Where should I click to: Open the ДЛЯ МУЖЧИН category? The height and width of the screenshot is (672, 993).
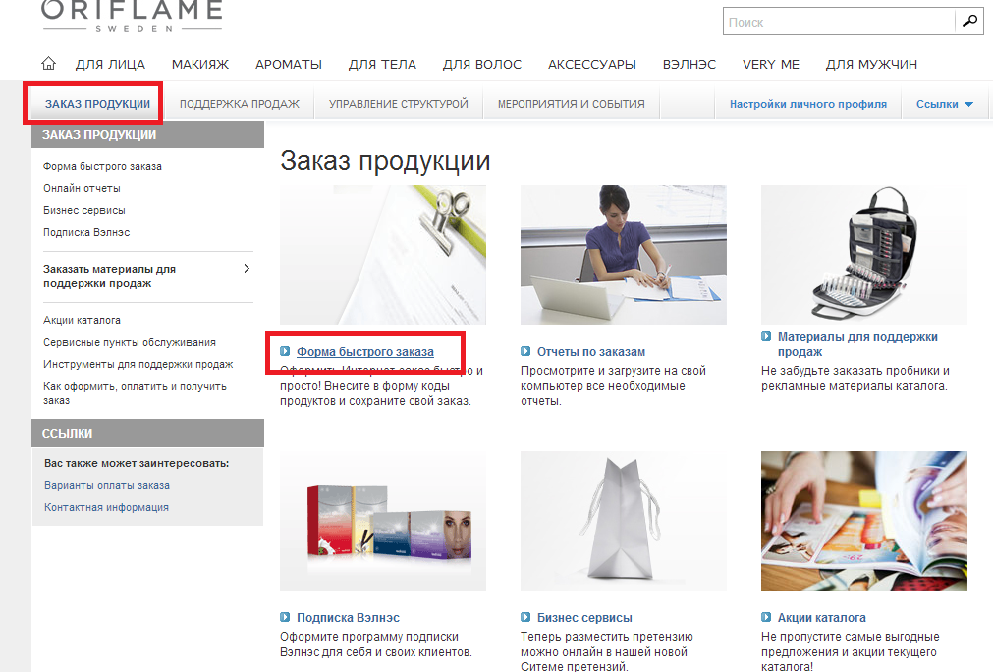click(871, 65)
